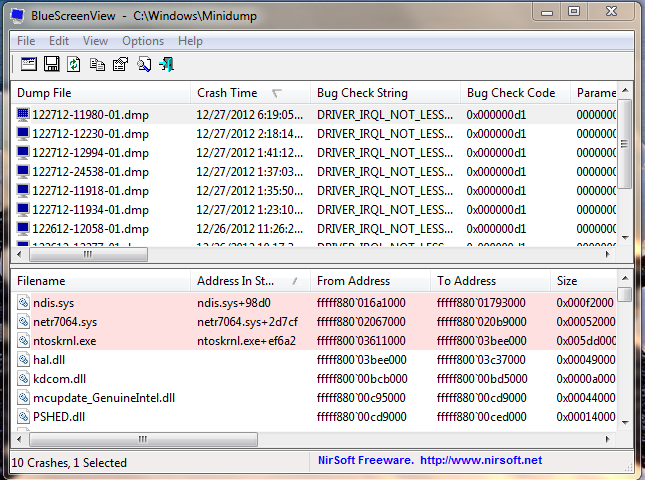Image resolution: width=645 pixels, height=480 pixels.
Task: Click address netr7064.sys+2d7cf
Action: click(247, 322)
